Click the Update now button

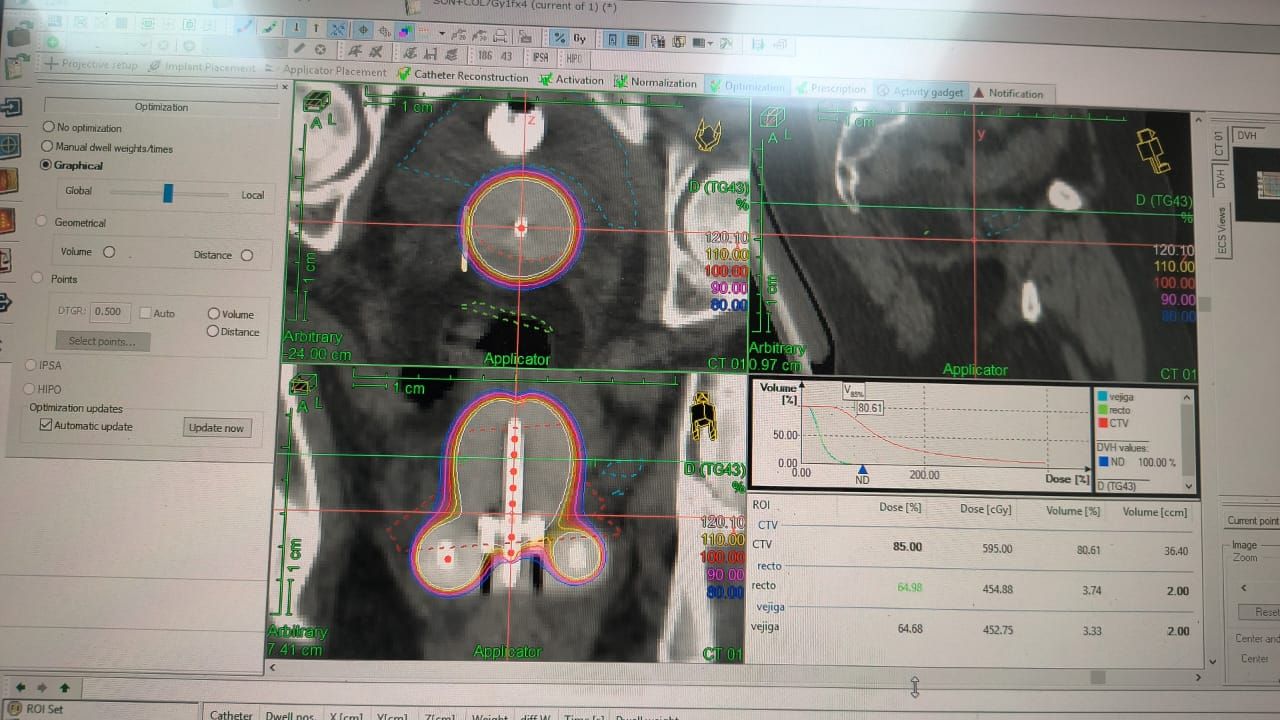[x=216, y=428]
